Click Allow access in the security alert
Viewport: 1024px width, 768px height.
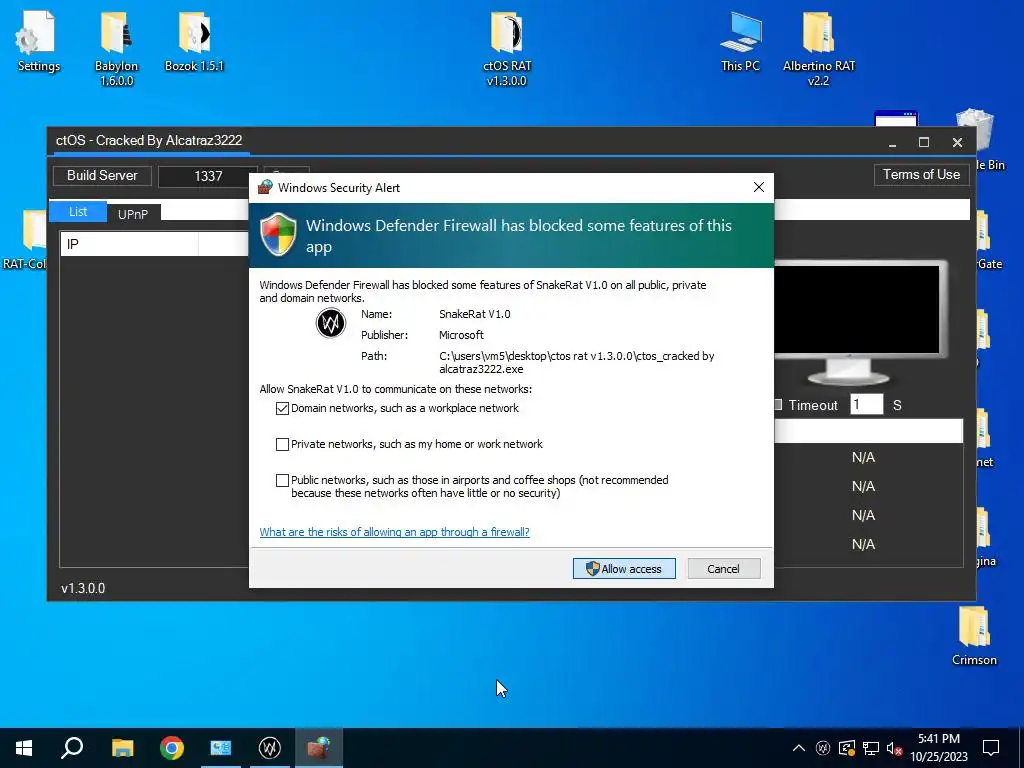[x=624, y=568]
